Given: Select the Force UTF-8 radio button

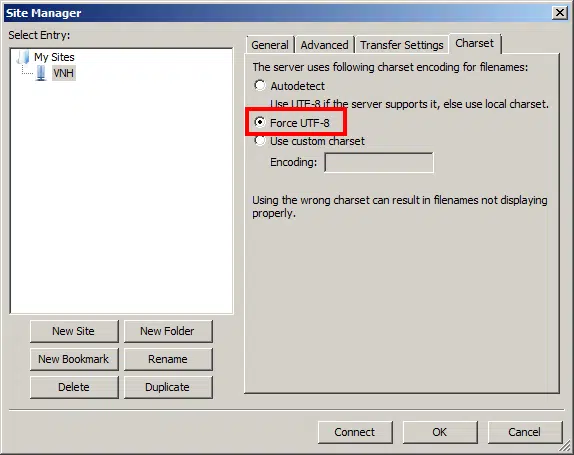Looking at the screenshot, I should [x=260, y=122].
